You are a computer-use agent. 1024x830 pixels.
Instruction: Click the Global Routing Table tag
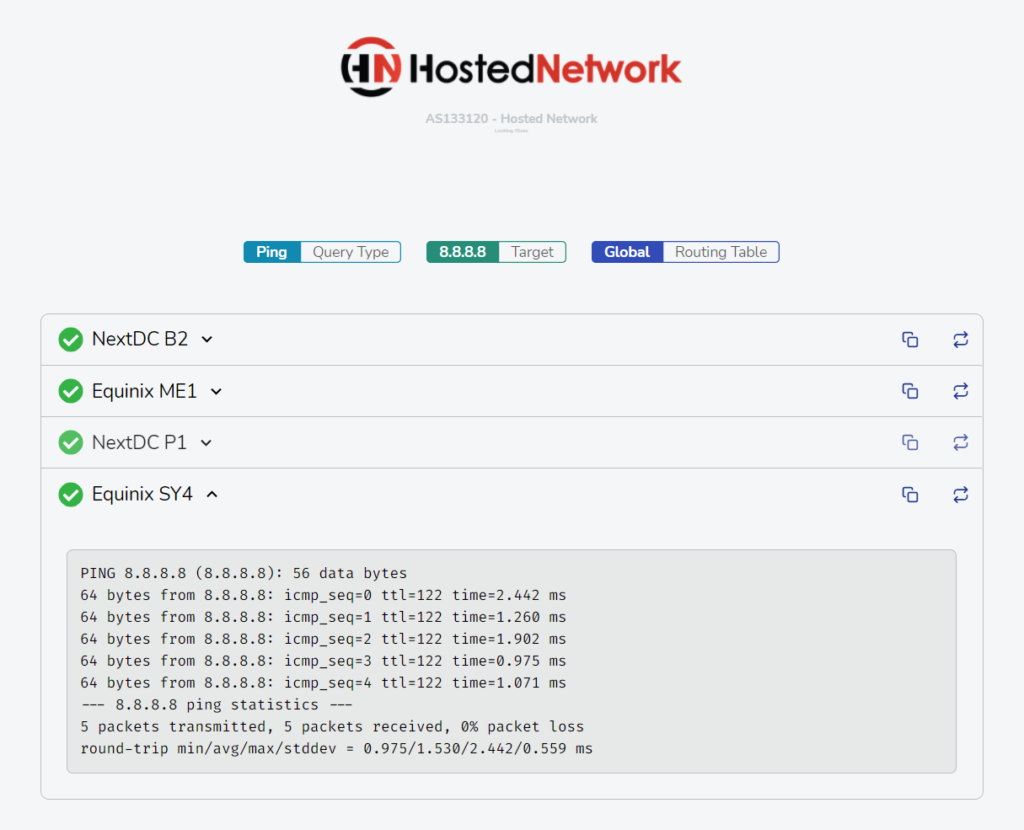click(685, 252)
